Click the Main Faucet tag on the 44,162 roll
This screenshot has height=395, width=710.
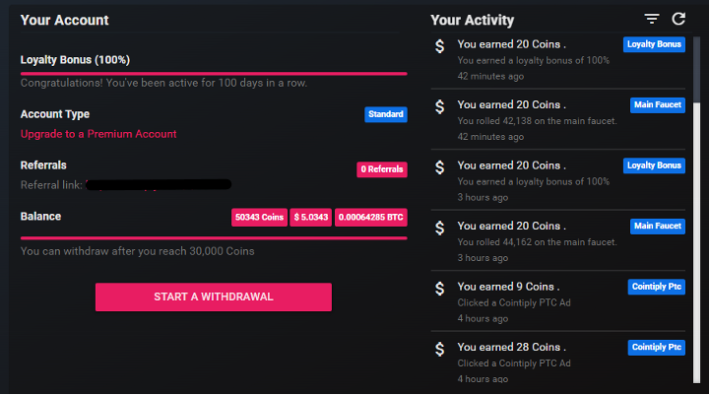[657, 226]
